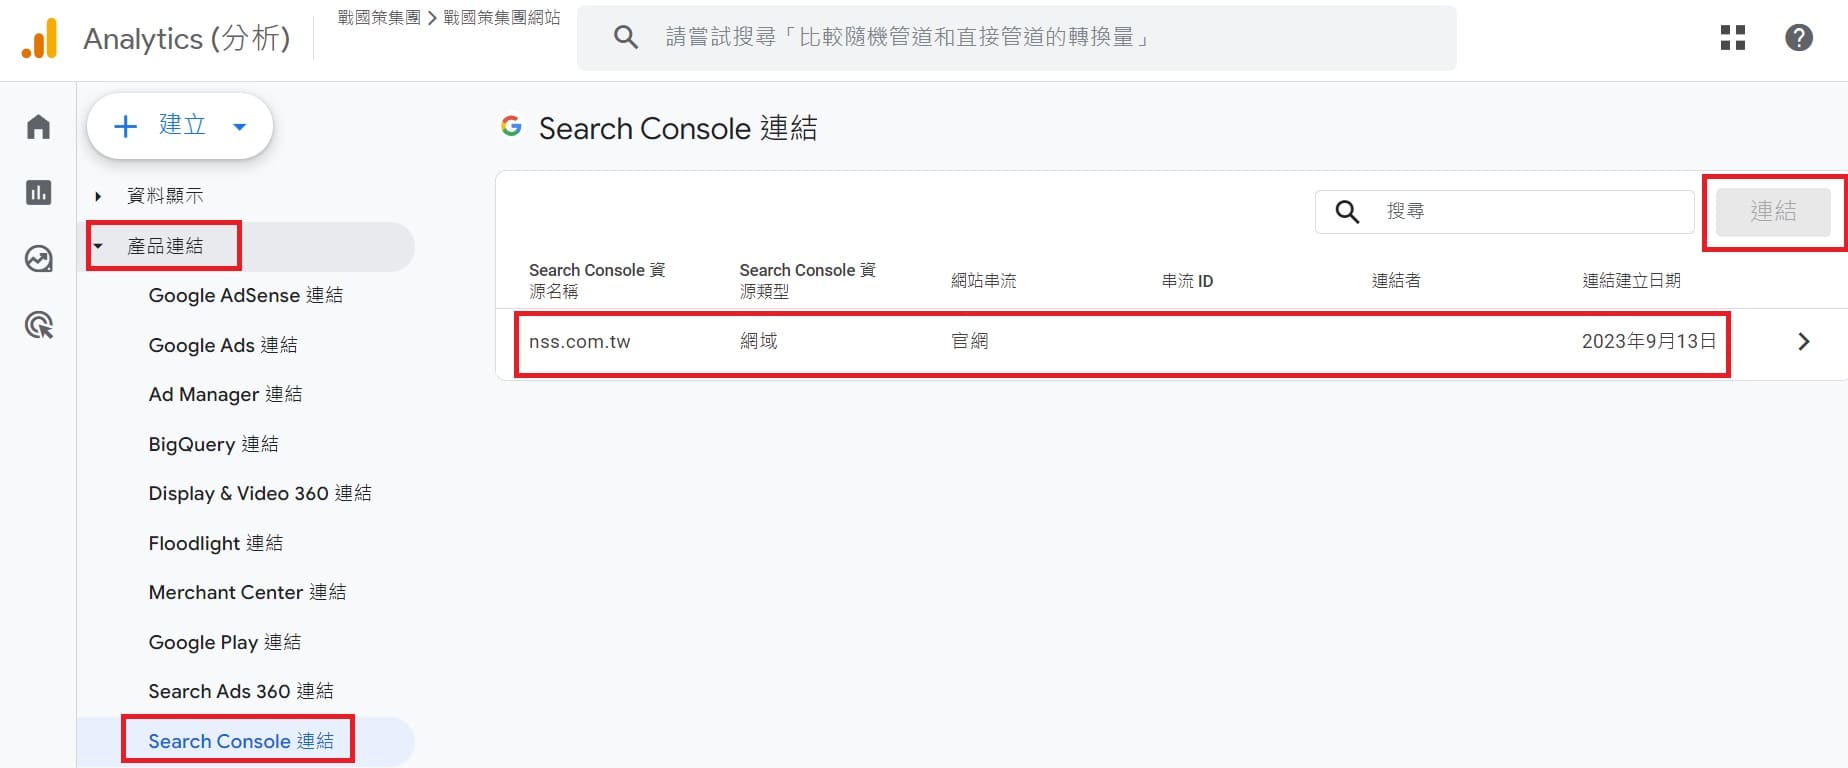Open Ad Manager 連結
Image resolution: width=1848 pixels, height=768 pixels.
225,394
